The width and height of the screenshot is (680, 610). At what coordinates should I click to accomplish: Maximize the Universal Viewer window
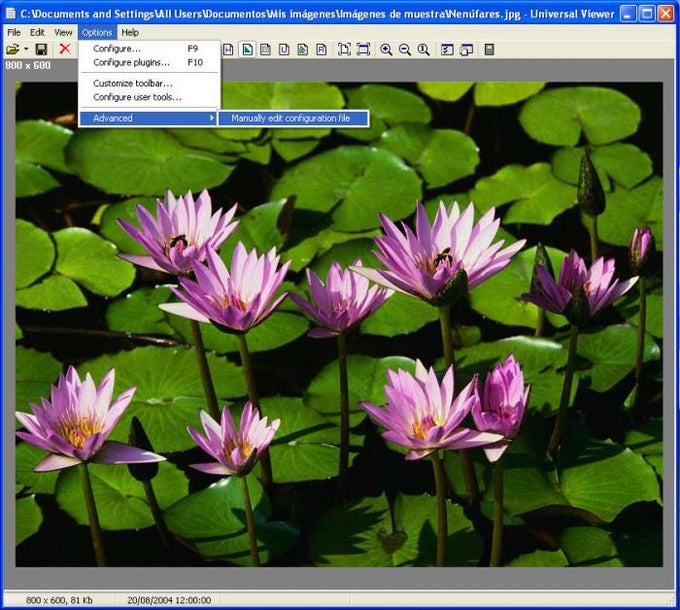pyautogui.click(x=647, y=14)
